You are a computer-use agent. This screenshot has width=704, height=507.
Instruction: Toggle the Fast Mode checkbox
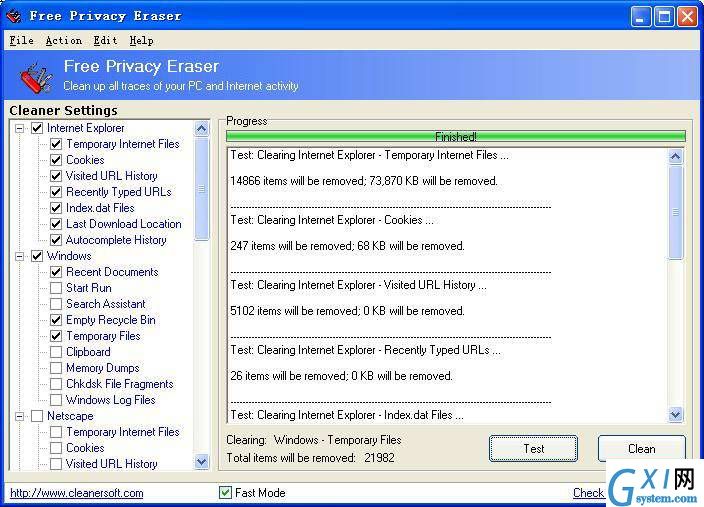click(225, 493)
